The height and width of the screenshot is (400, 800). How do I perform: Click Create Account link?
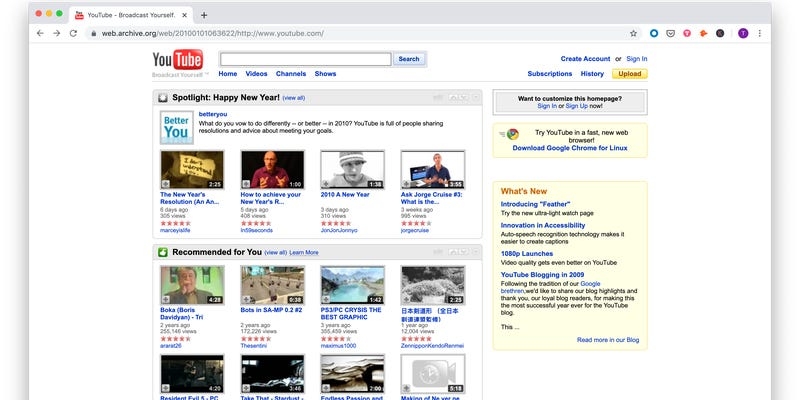(x=585, y=59)
